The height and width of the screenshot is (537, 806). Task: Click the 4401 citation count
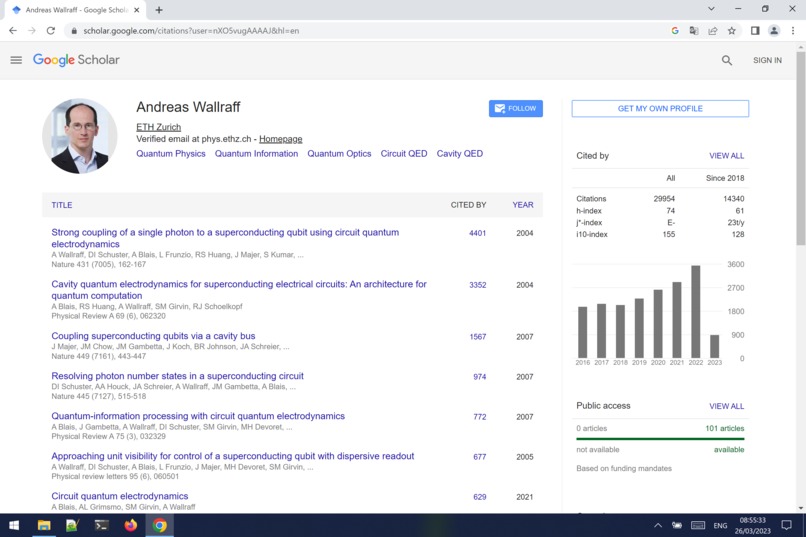pos(478,233)
